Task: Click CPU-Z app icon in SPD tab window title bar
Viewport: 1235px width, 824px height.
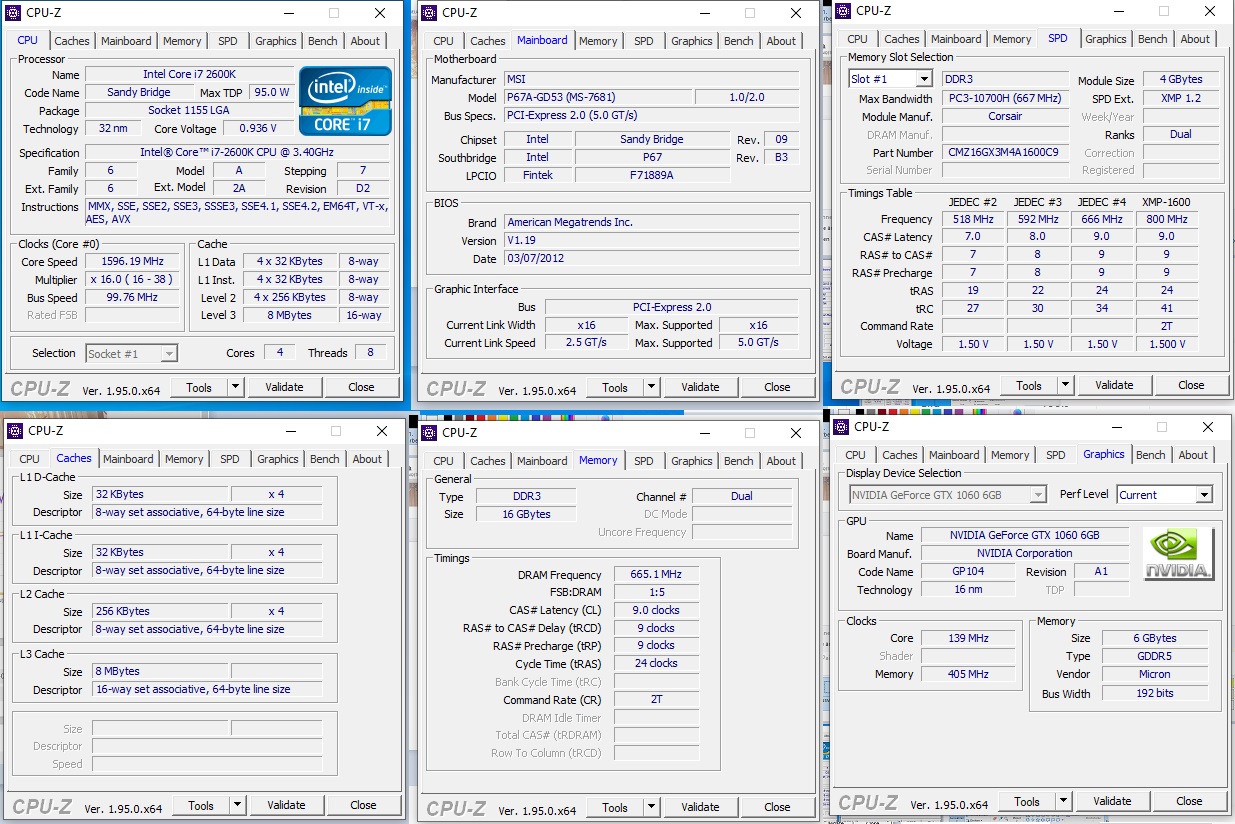Action: tap(842, 11)
